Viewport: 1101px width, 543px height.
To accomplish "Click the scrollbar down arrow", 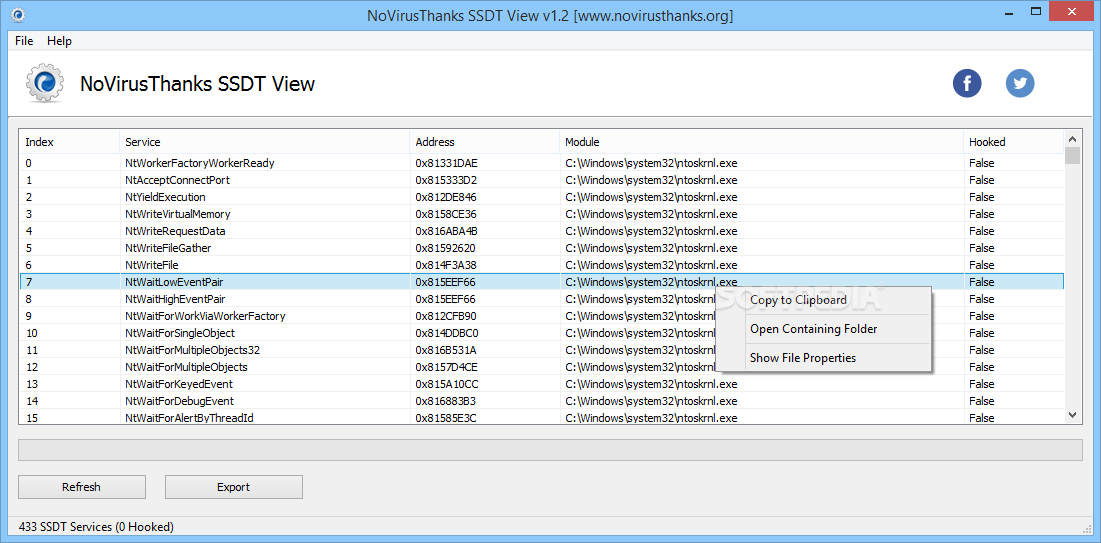I will point(1072,415).
